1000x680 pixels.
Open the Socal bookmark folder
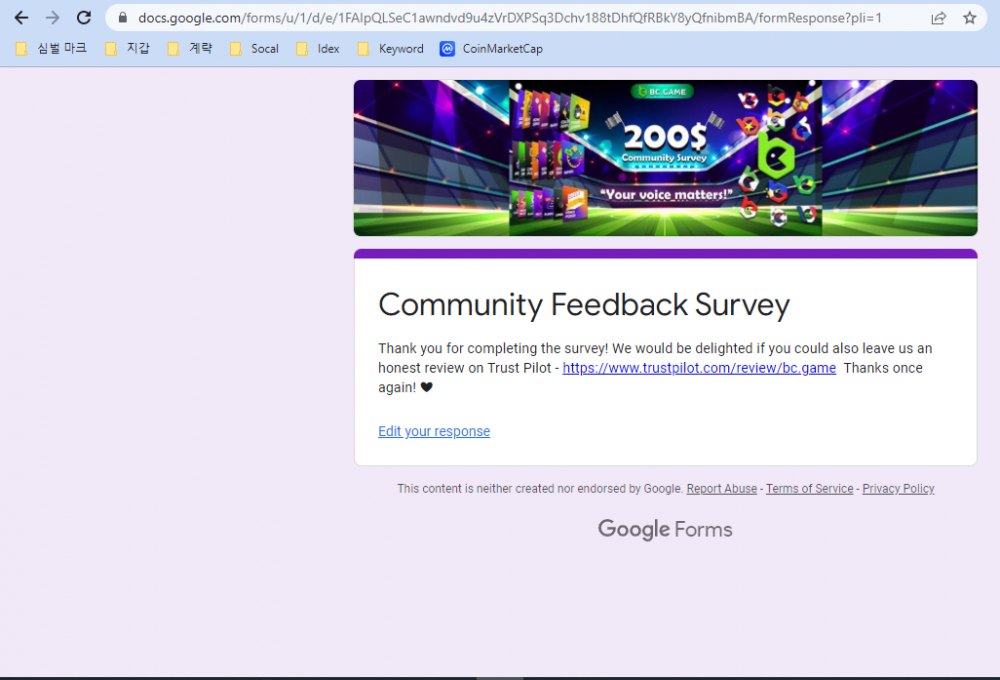254,48
